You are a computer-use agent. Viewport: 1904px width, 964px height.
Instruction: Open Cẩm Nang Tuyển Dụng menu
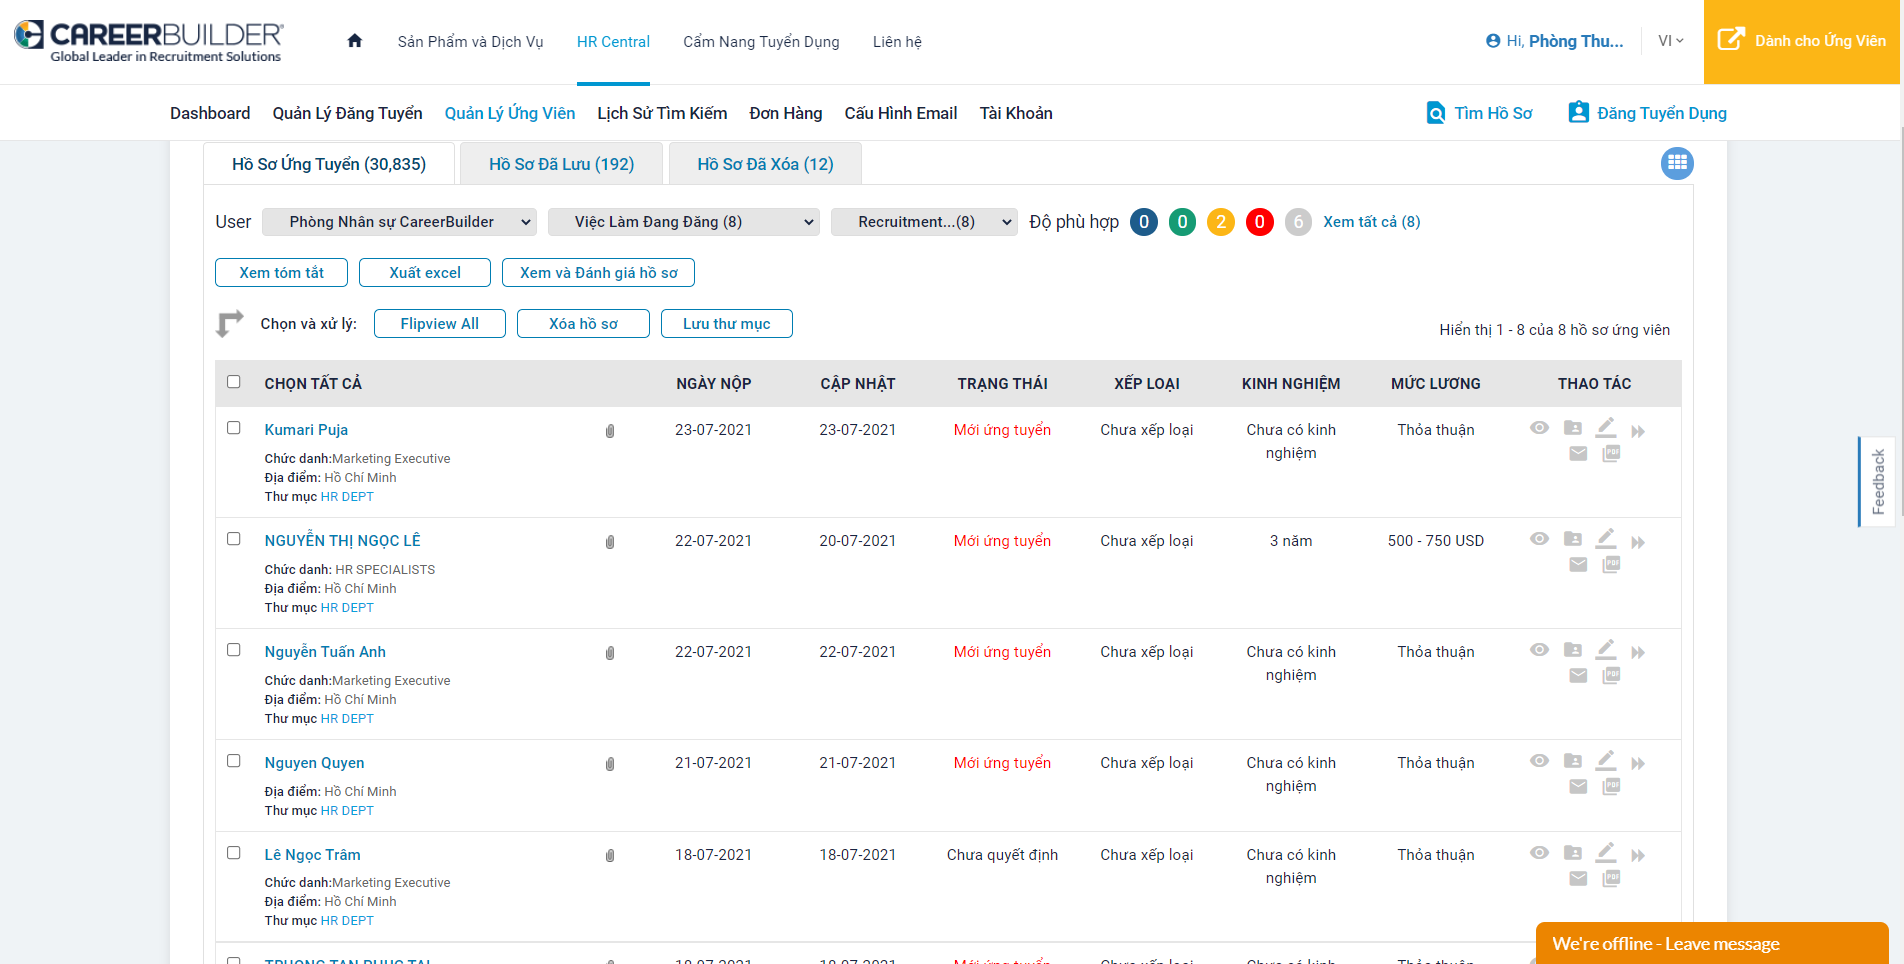pyautogui.click(x=761, y=42)
